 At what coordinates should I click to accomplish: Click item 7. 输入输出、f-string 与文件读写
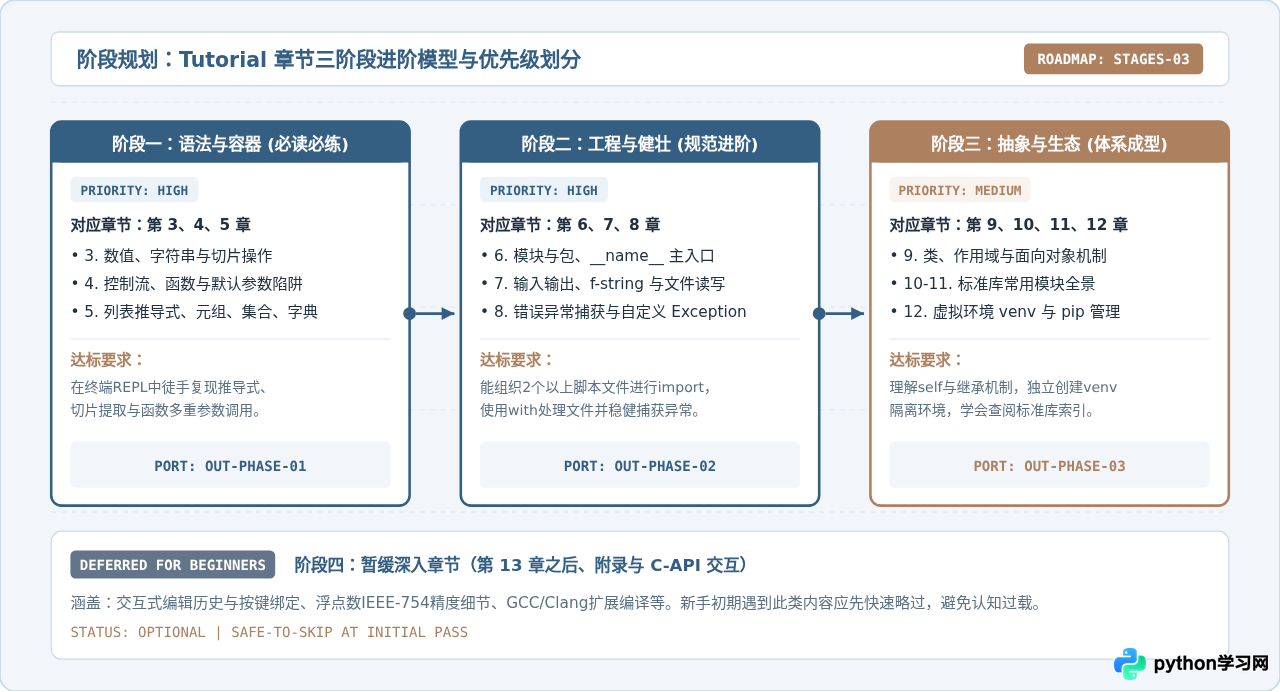(x=603, y=284)
